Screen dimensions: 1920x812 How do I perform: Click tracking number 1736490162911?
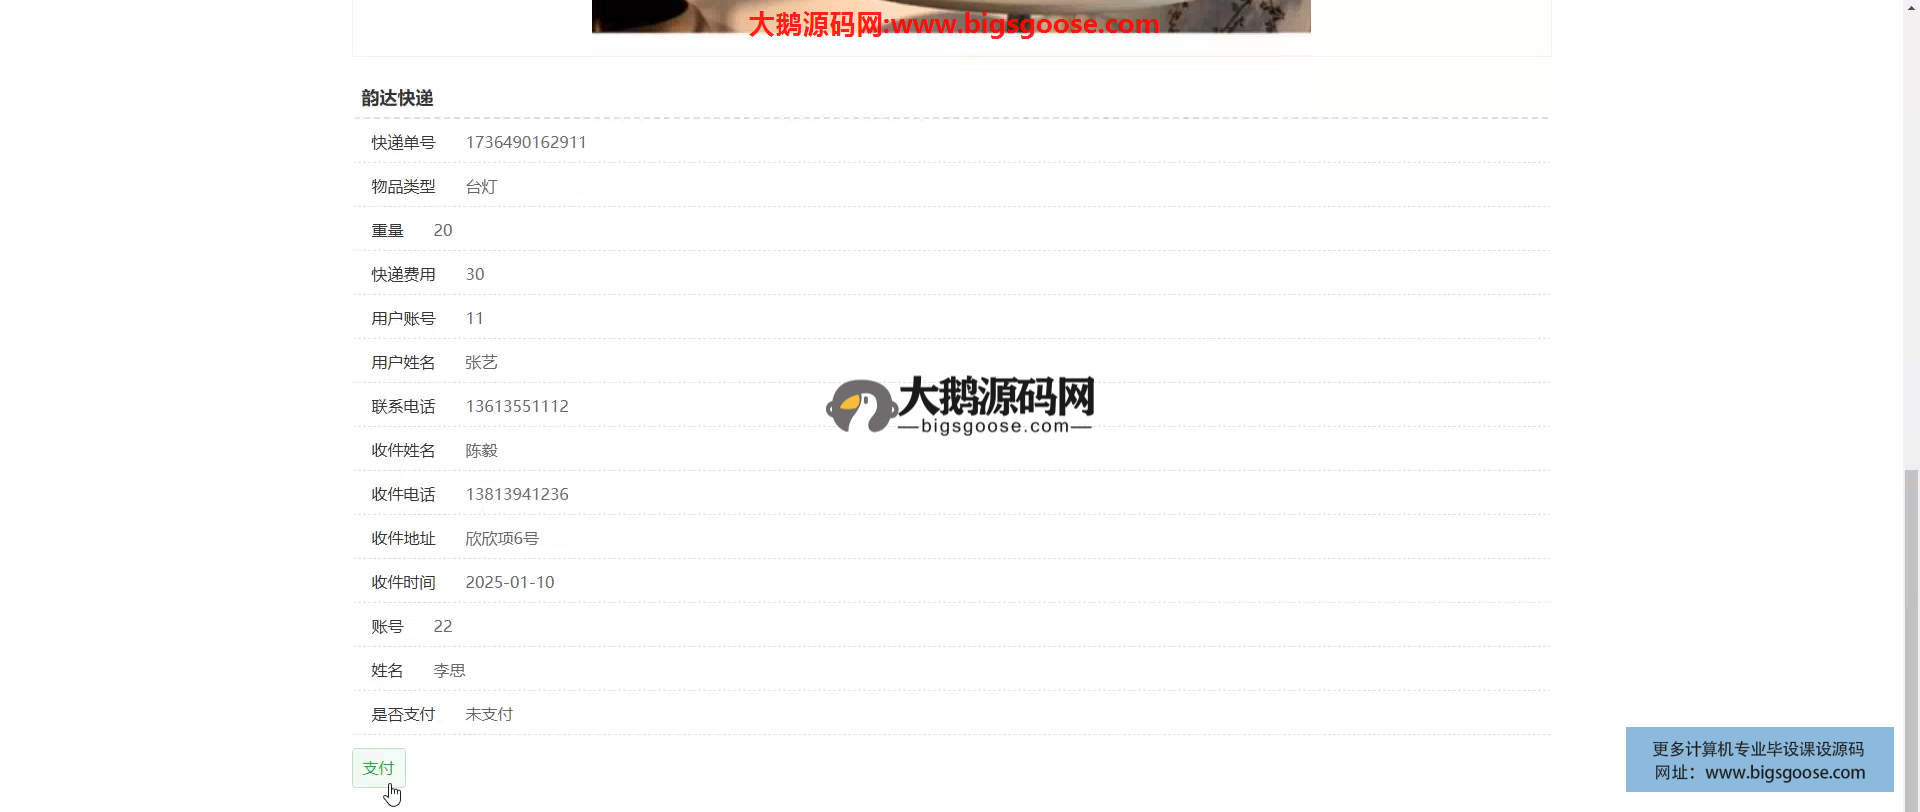coord(526,143)
